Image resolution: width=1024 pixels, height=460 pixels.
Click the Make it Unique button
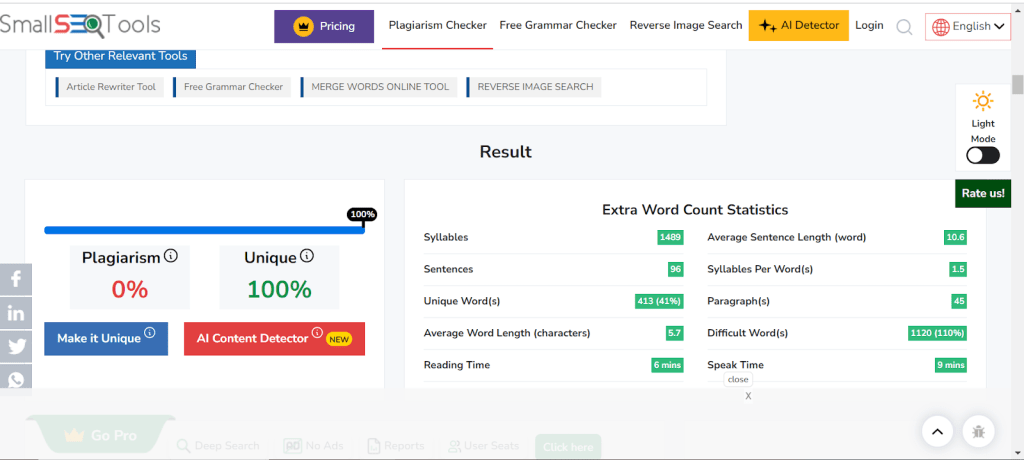point(105,338)
